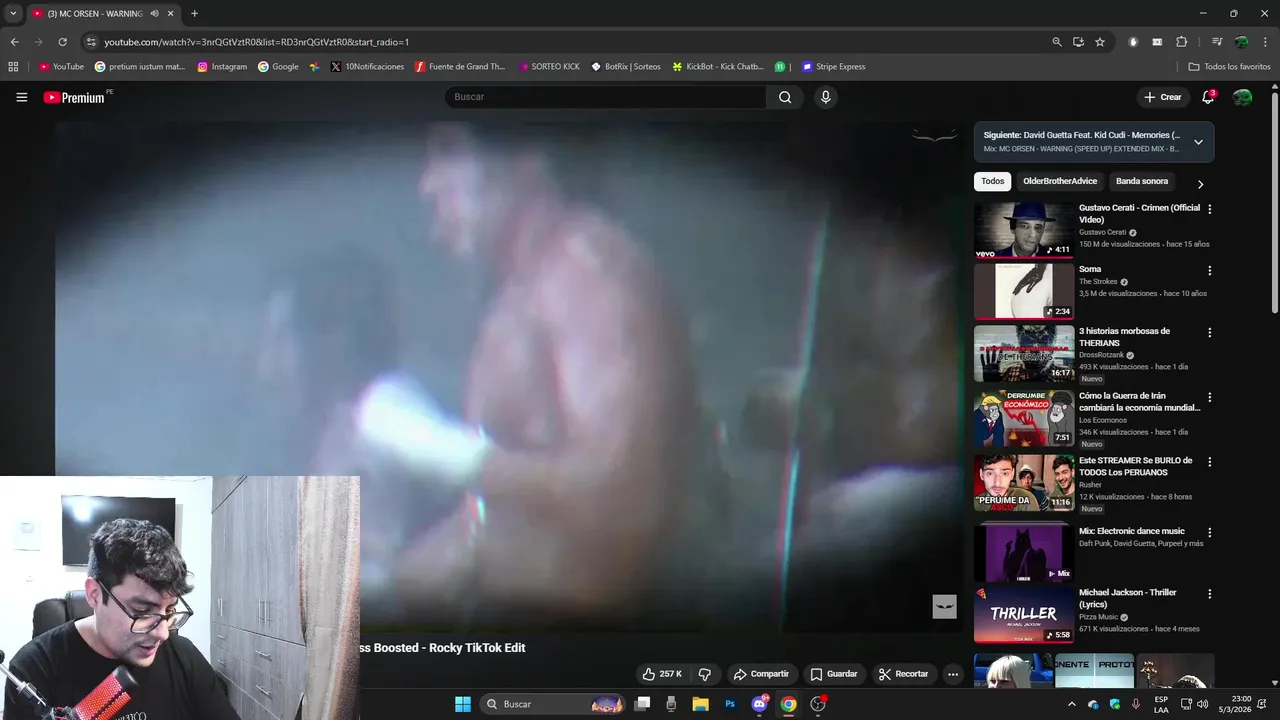The height and width of the screenshot is (720, 1280).
Task: Open Chrome tab search dropdown arrow
Action: 13,14
